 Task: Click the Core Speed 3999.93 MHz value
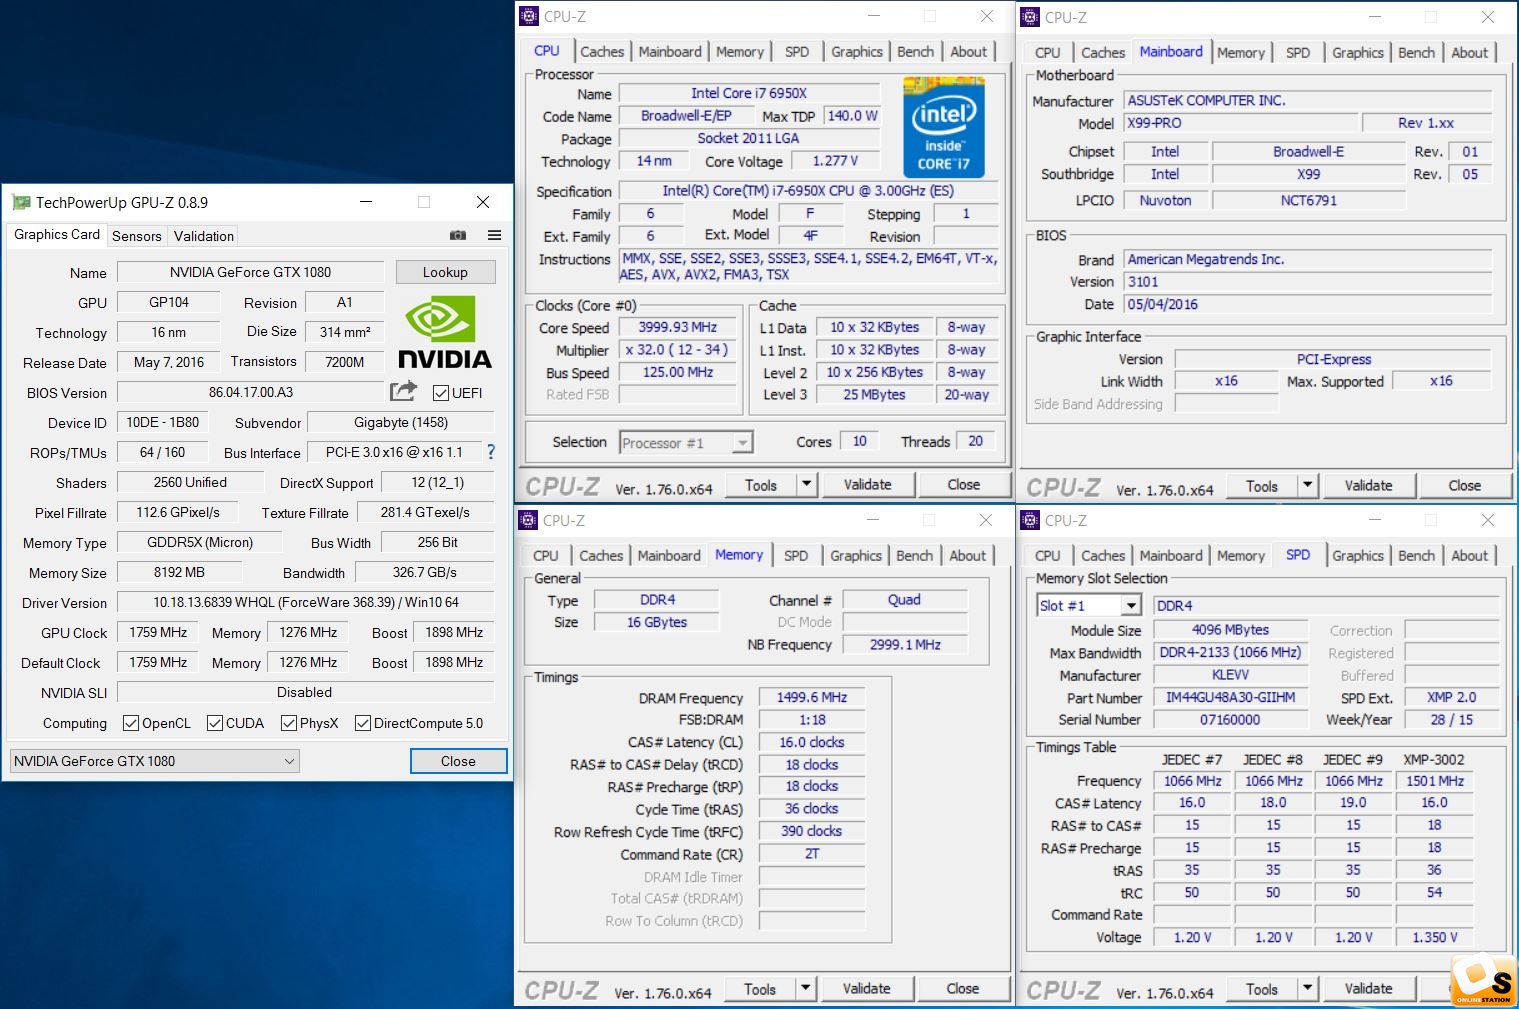(678, 327)
